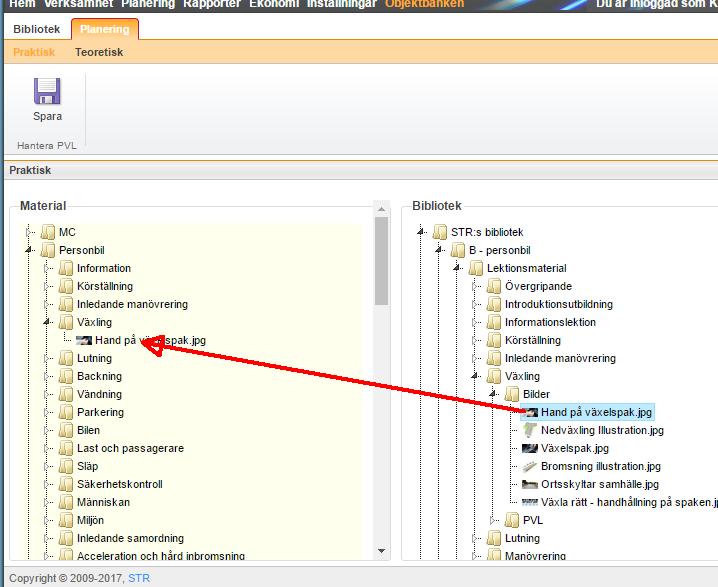This screenshot has height=587, width=718.
Task: Expand Last och passagerare node
Action: pos(47,448)
